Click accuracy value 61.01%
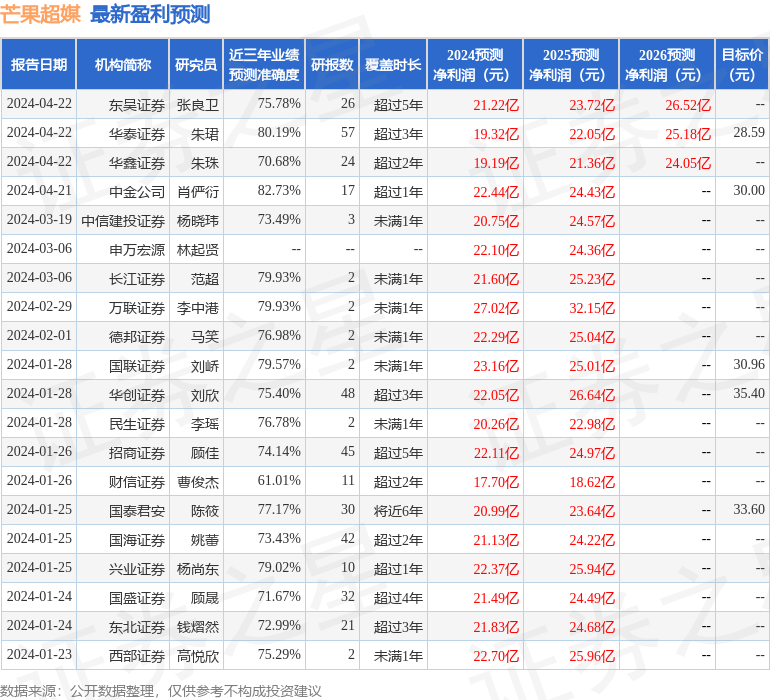This screenshot has width=770, height=700. [x=279, y=480]
